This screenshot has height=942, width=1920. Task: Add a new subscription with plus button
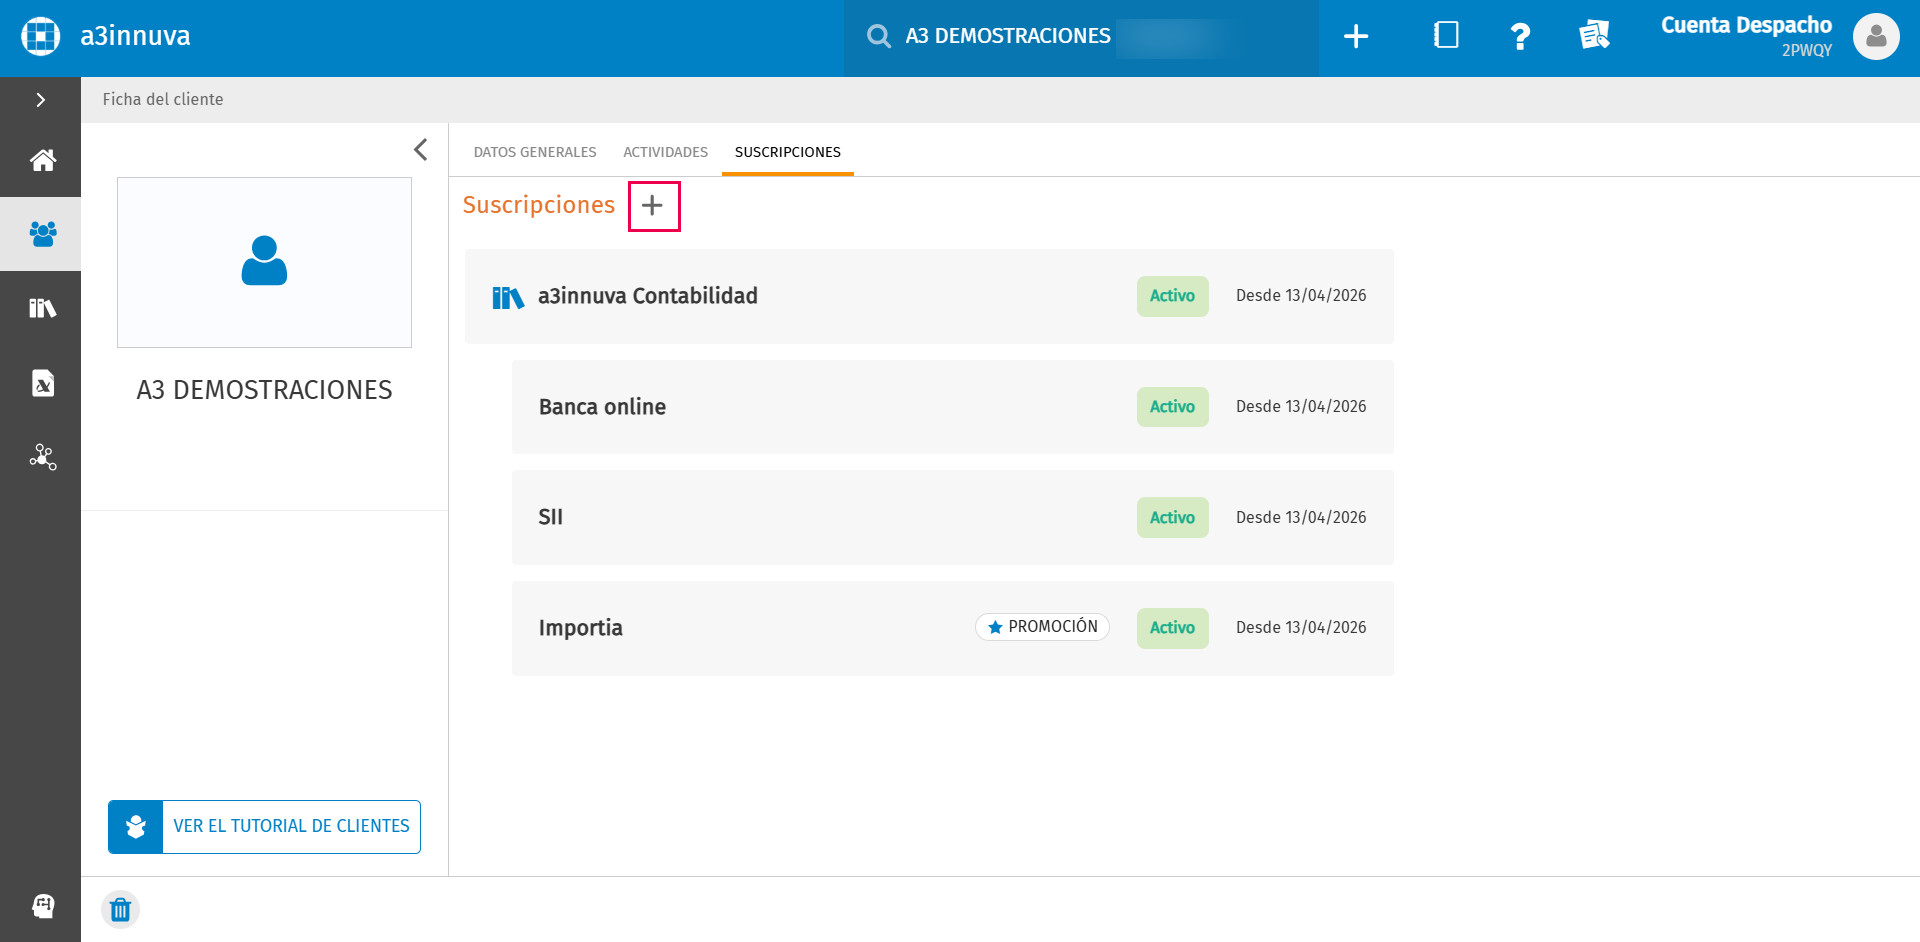[x=653, y=206]
